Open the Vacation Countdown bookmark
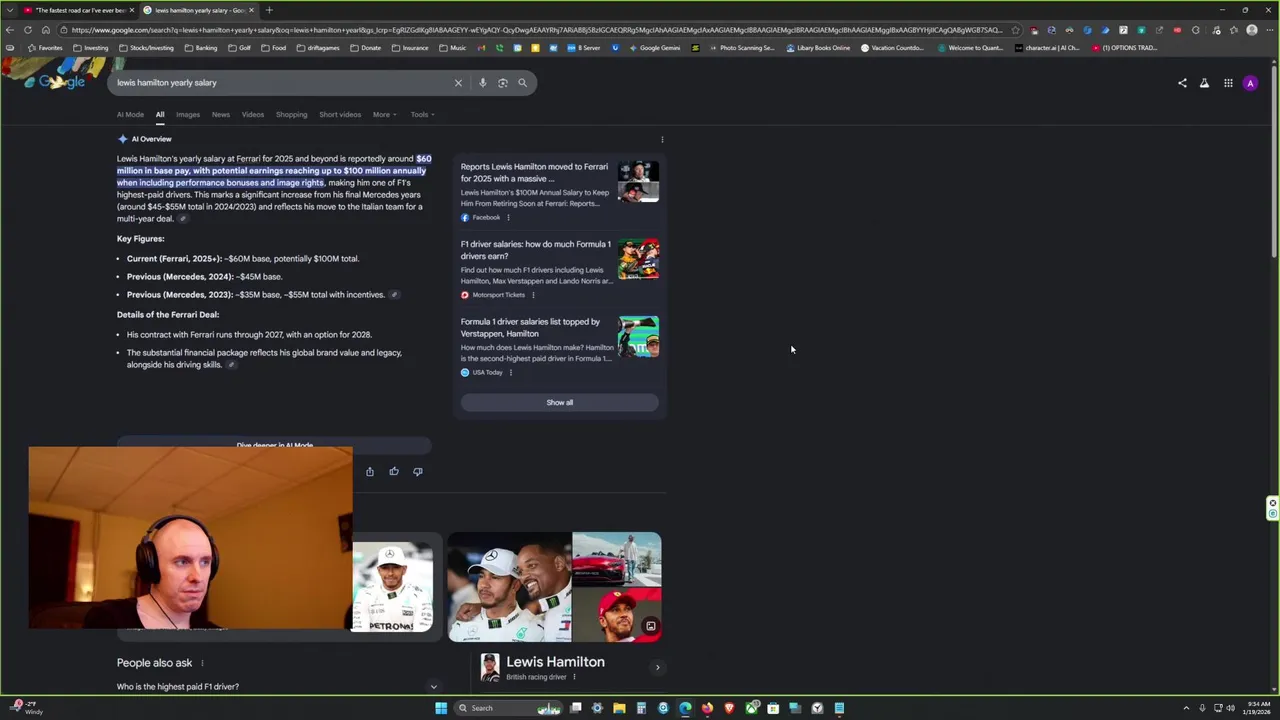This screenshot has height=720, width=1280. click(892, 48)
